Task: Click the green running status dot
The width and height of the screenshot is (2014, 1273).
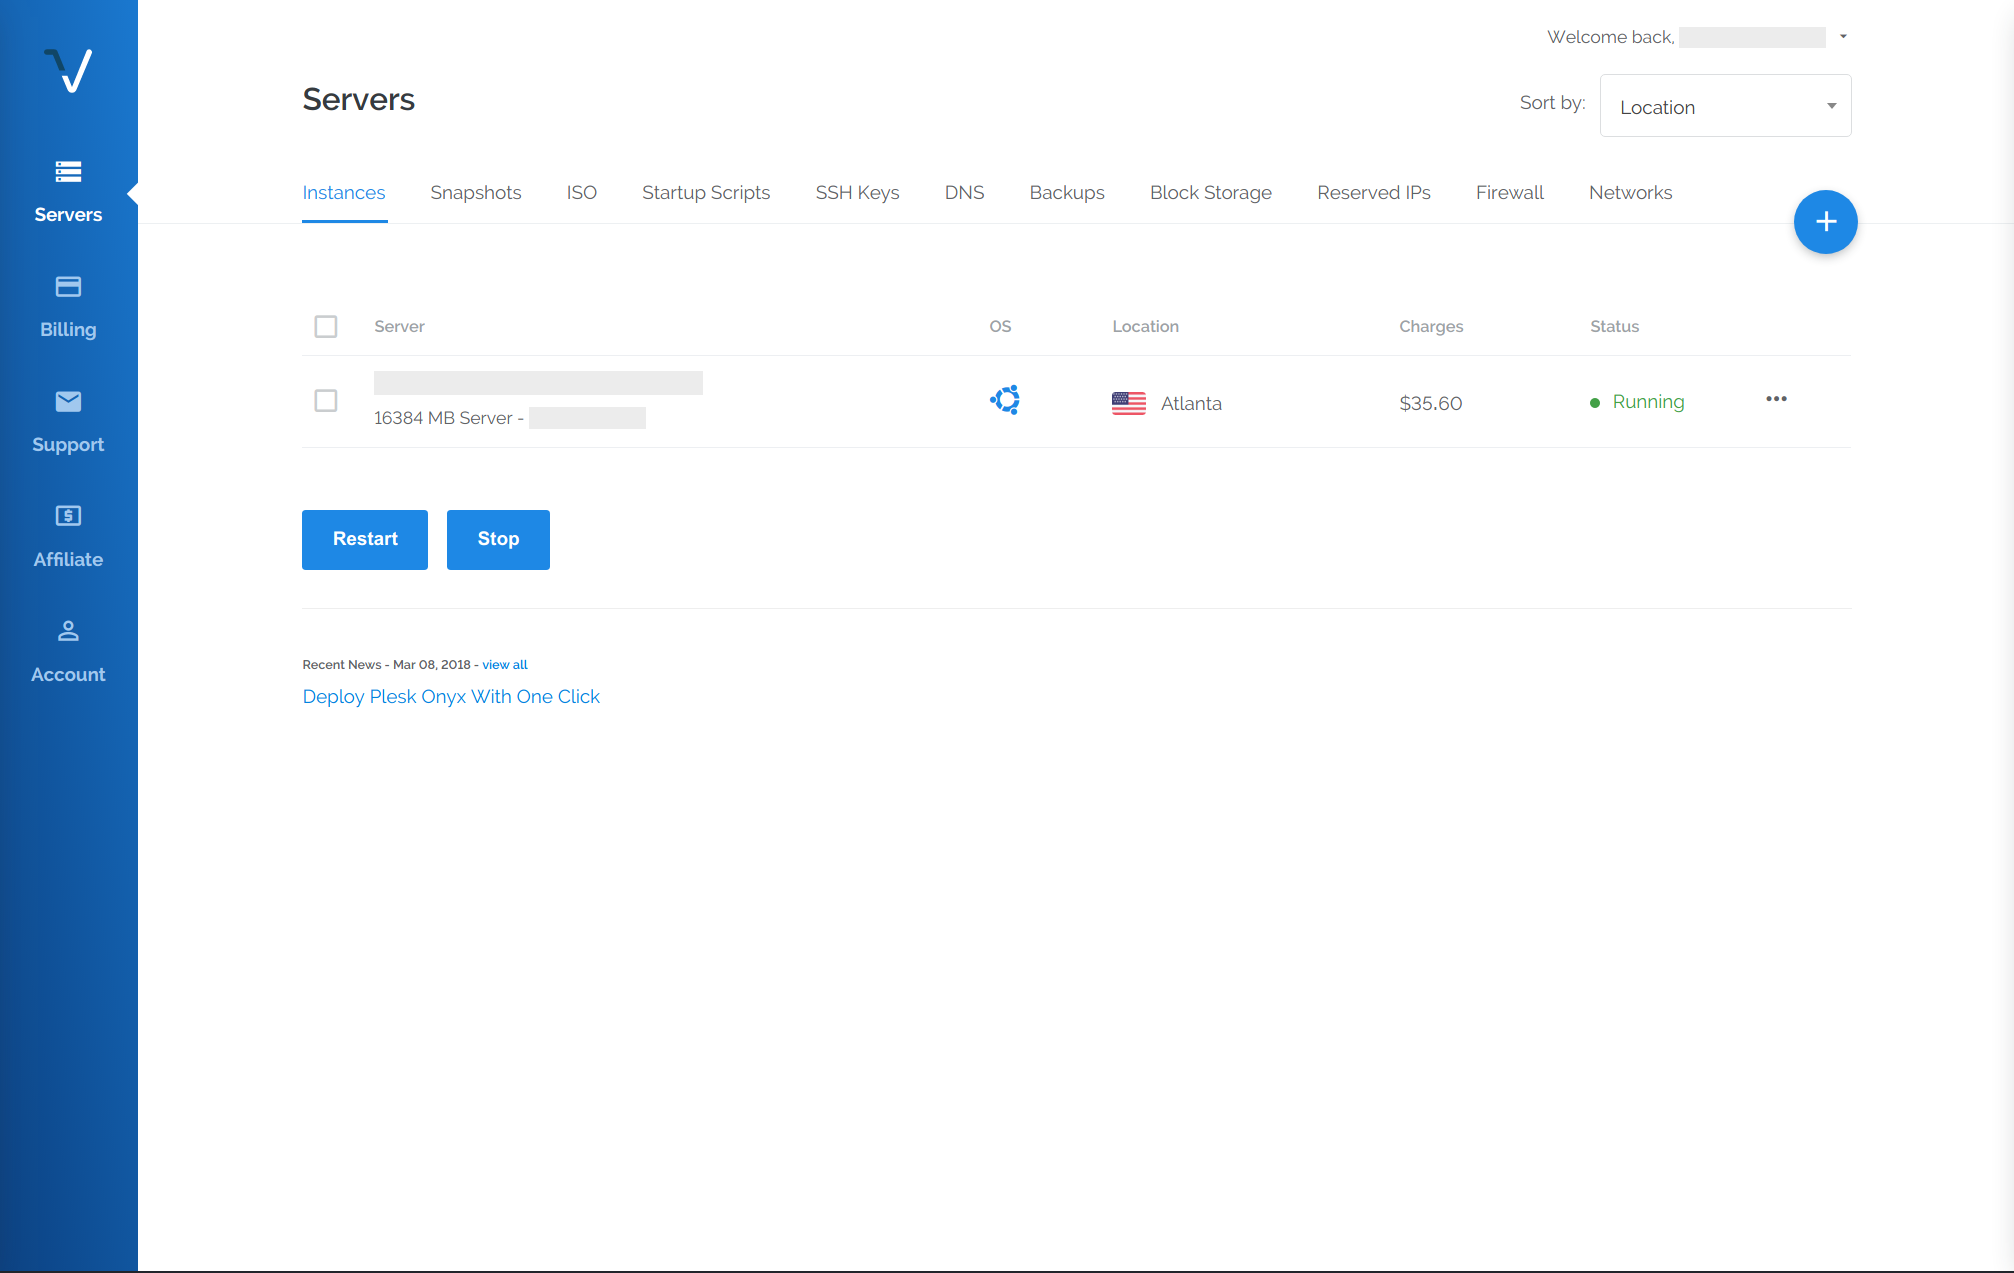Action: [1595, 403]
